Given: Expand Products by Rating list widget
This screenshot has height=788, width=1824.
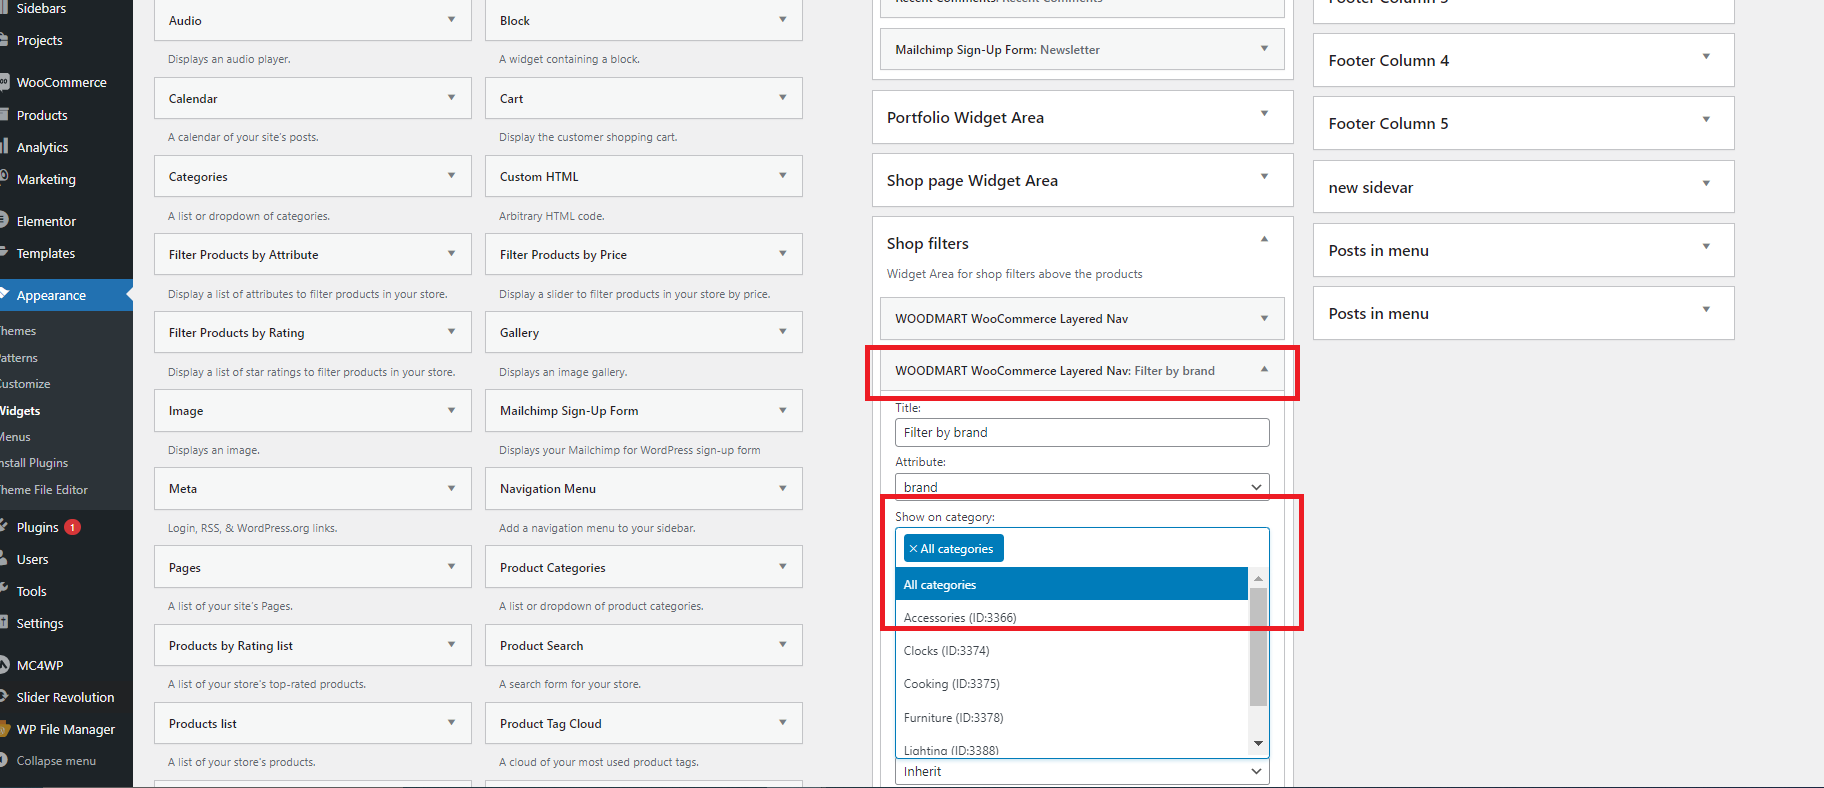Looking at the screenshot, I should [451, 645].
